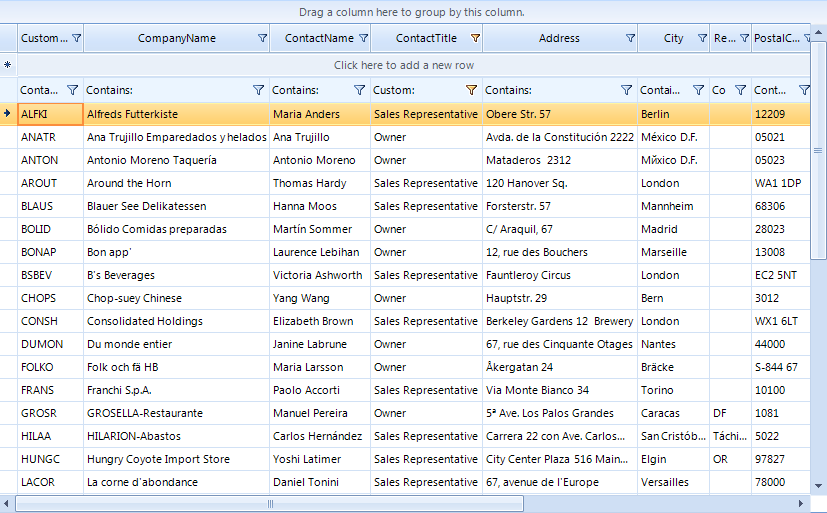The image size is (827, 513).
Task: Click the vertical scrollbar thumb
Action: [x=818, y=150]
